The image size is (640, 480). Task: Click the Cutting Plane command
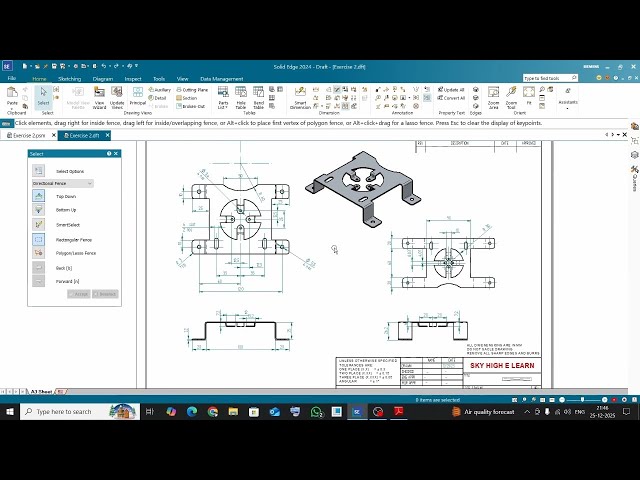click(x=192, y=90)
